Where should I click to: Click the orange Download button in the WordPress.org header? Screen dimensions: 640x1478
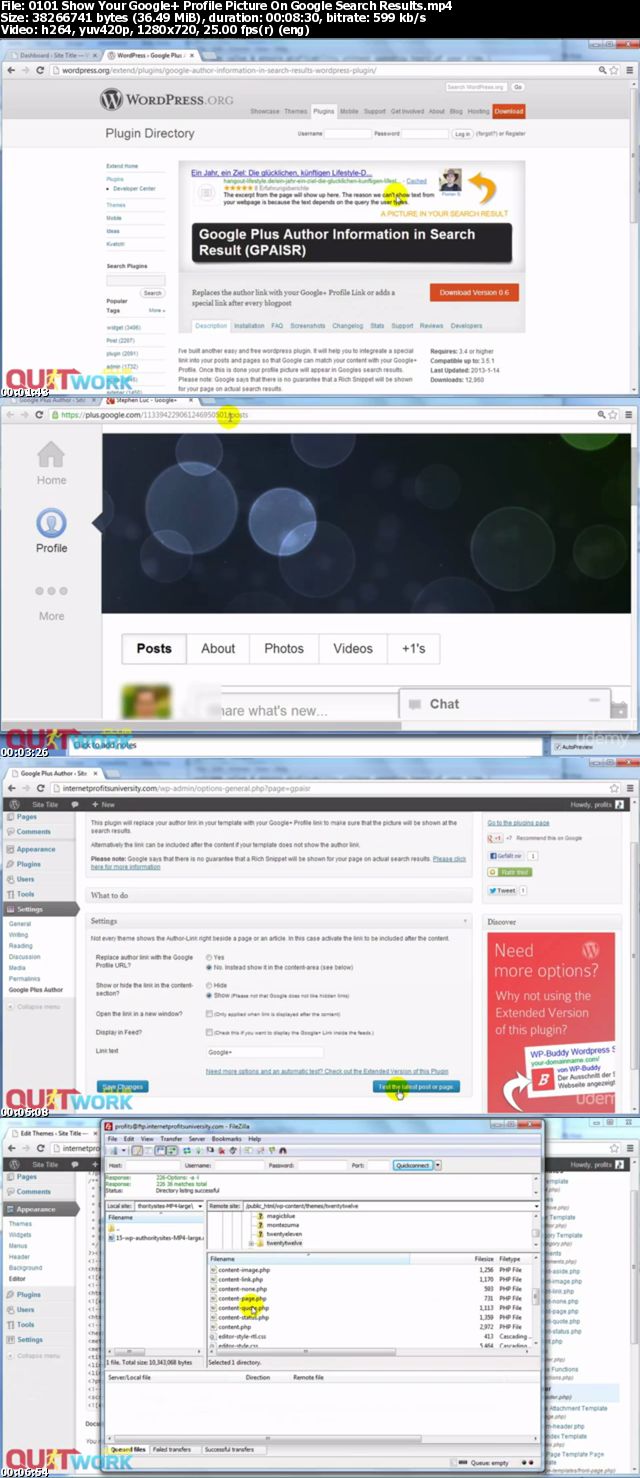pos(508,111)
